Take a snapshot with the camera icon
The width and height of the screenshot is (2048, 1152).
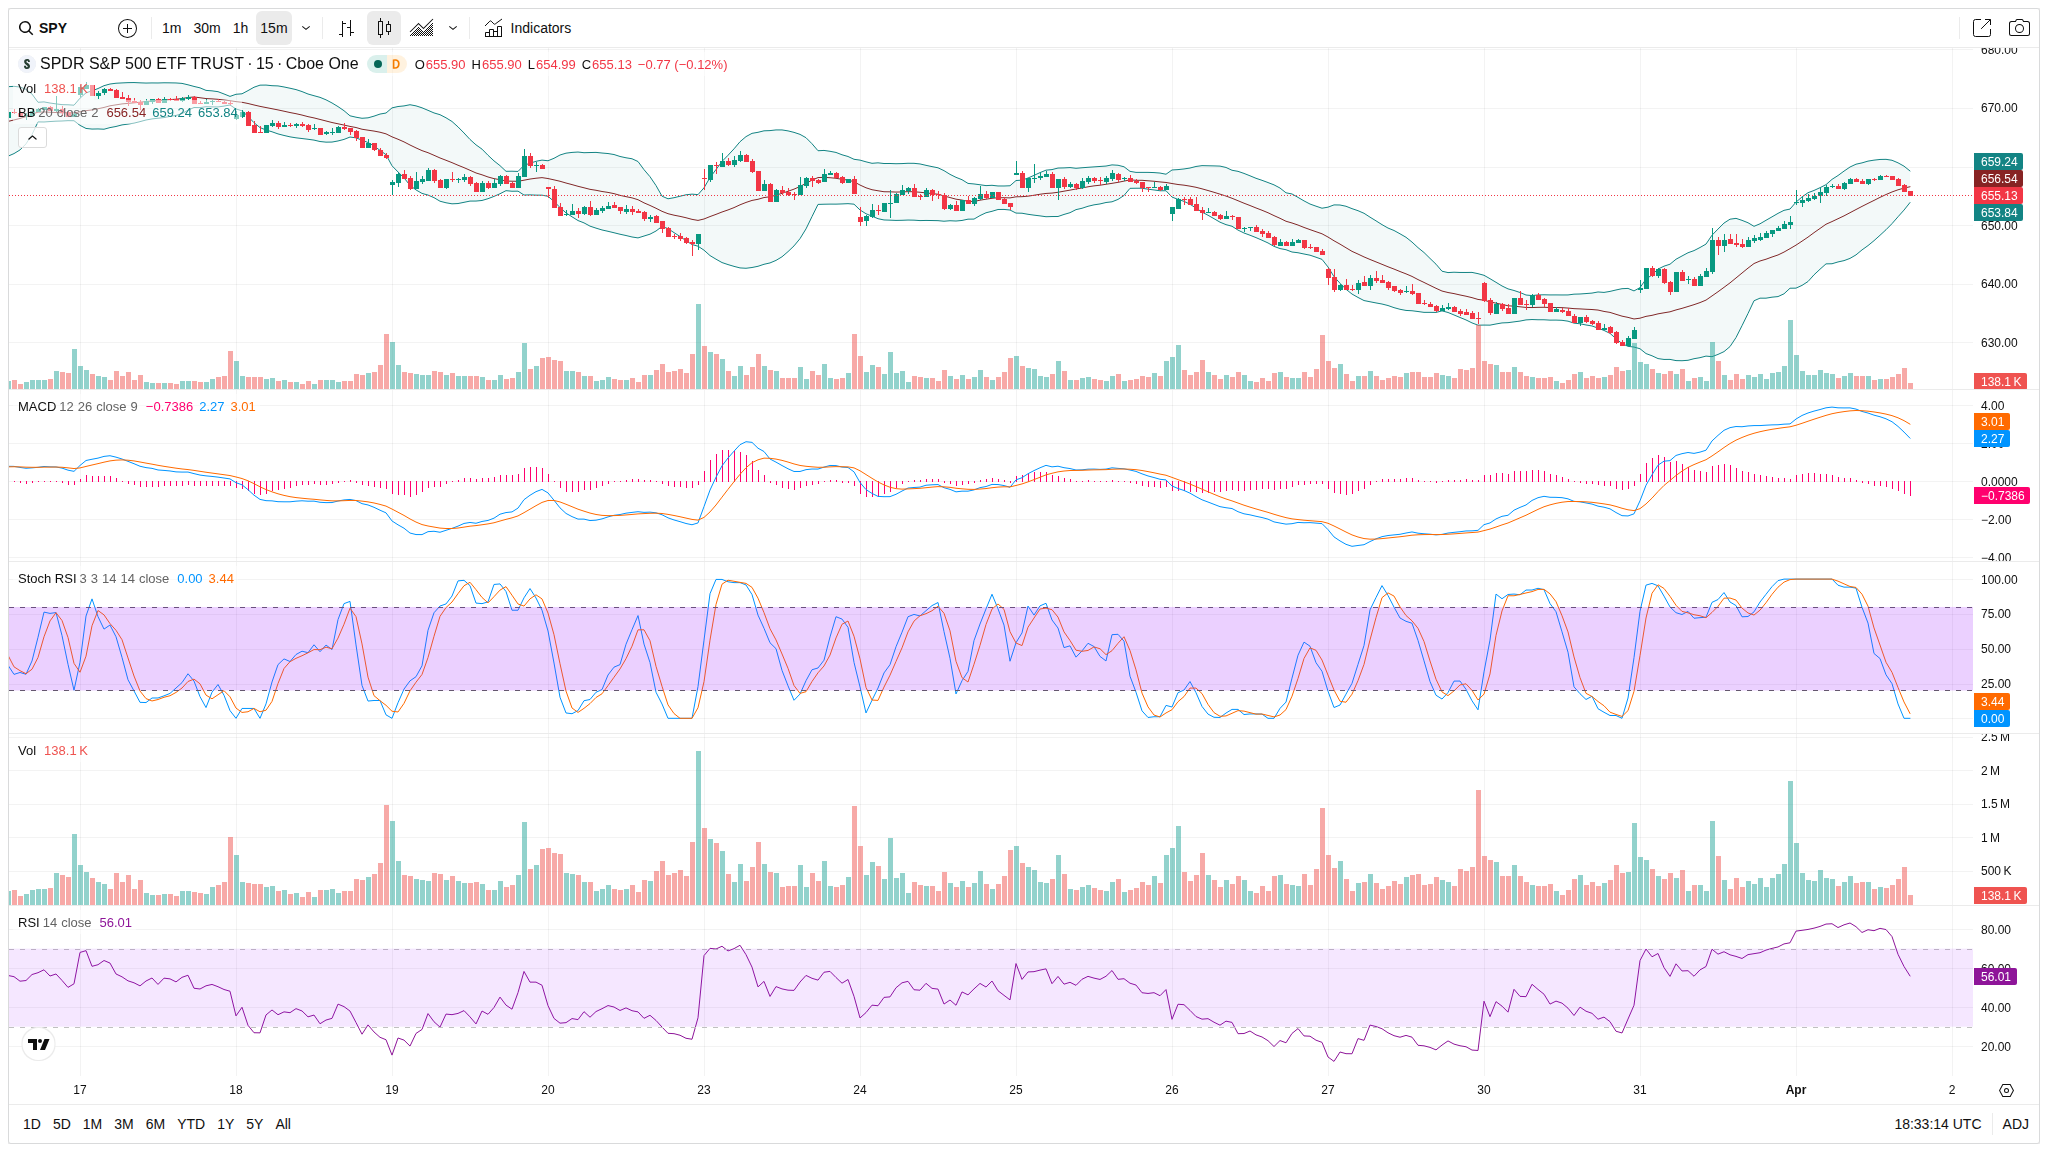click(2019, 28)
